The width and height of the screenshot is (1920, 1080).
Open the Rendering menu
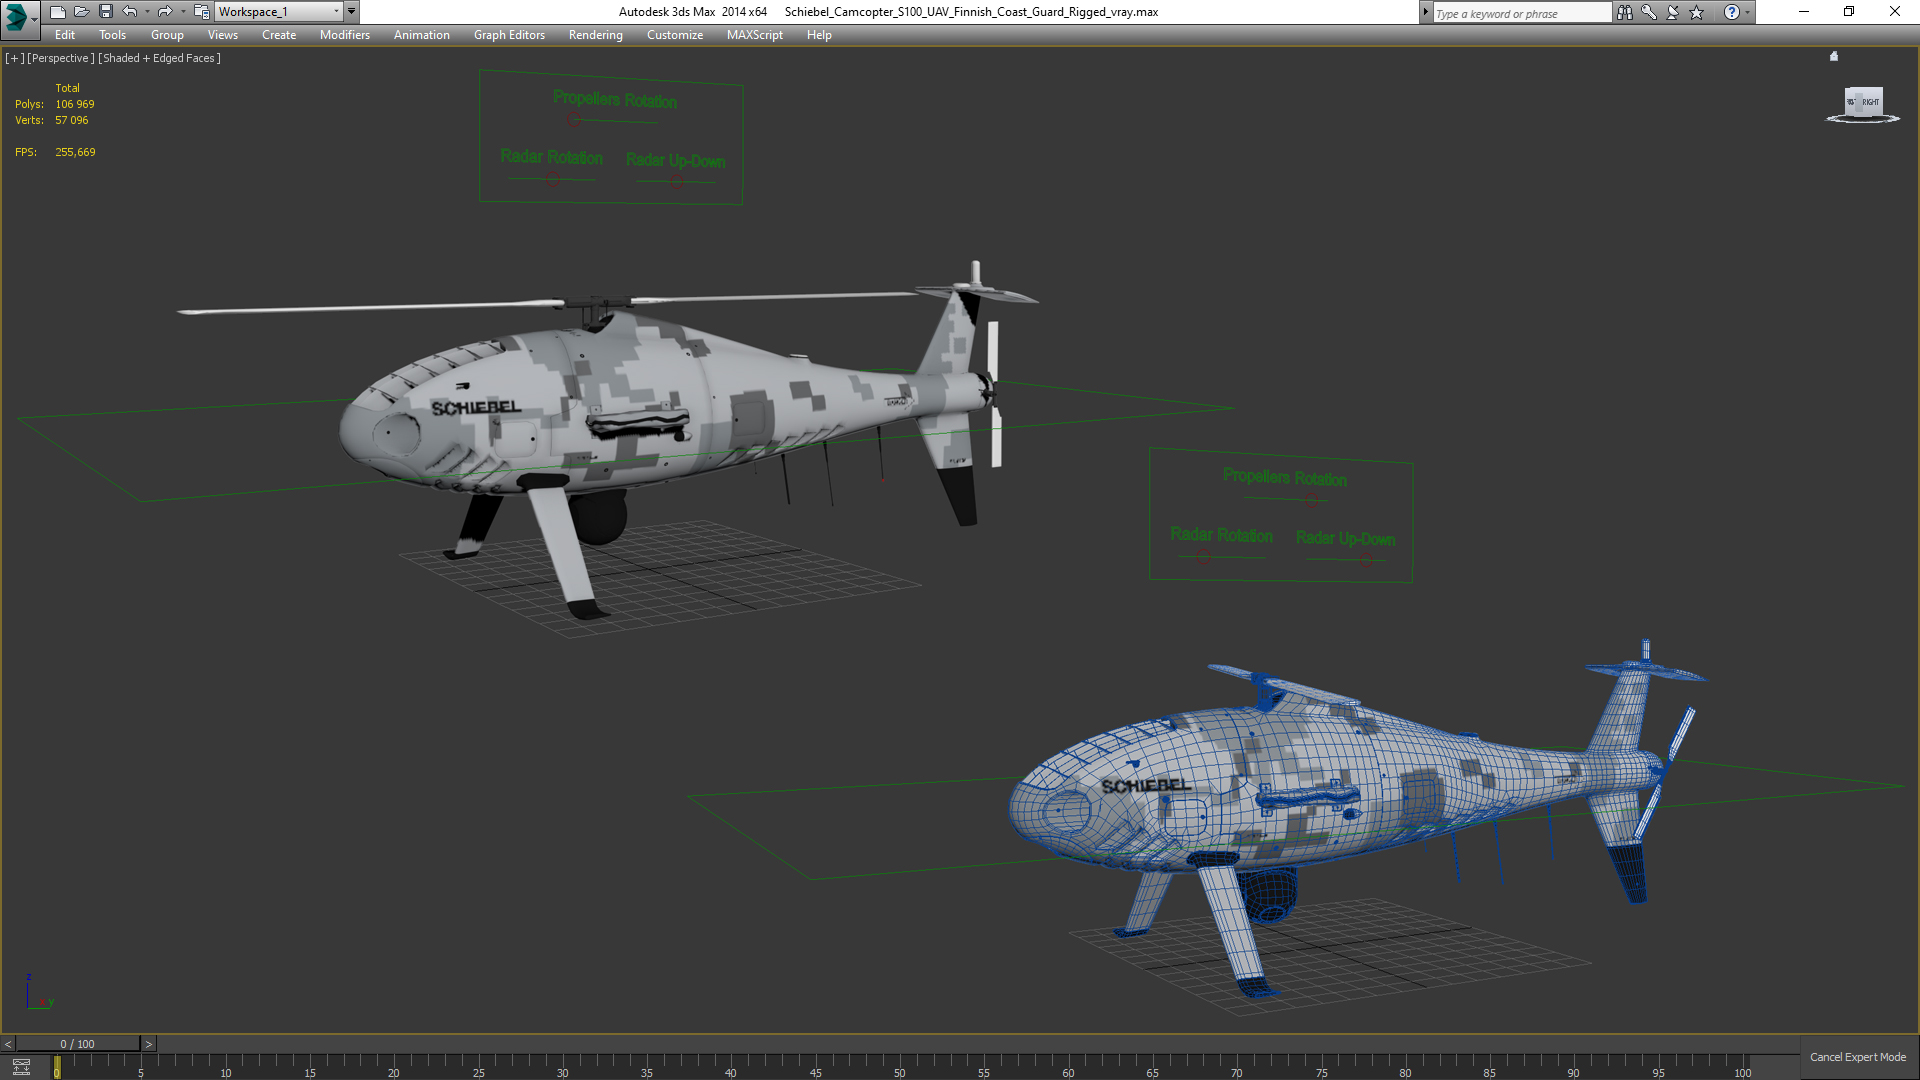tap(596, 35)
